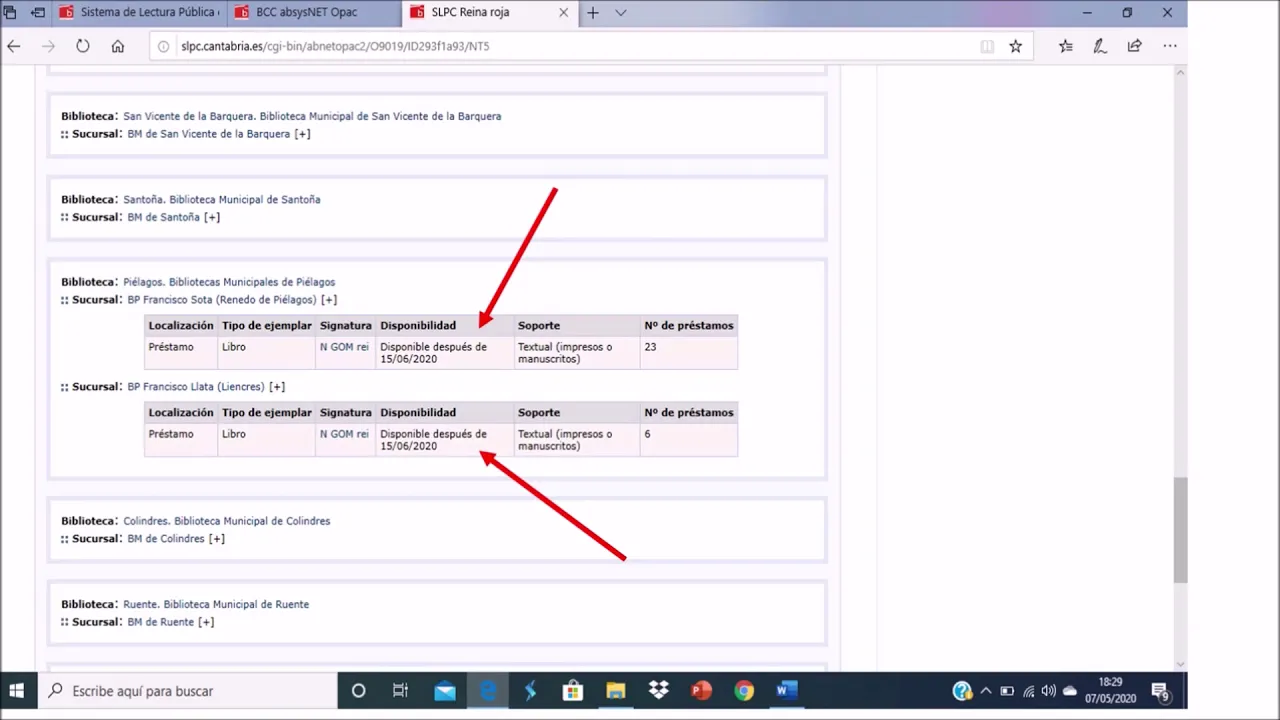Select loan count value 23

click(650, 347)
